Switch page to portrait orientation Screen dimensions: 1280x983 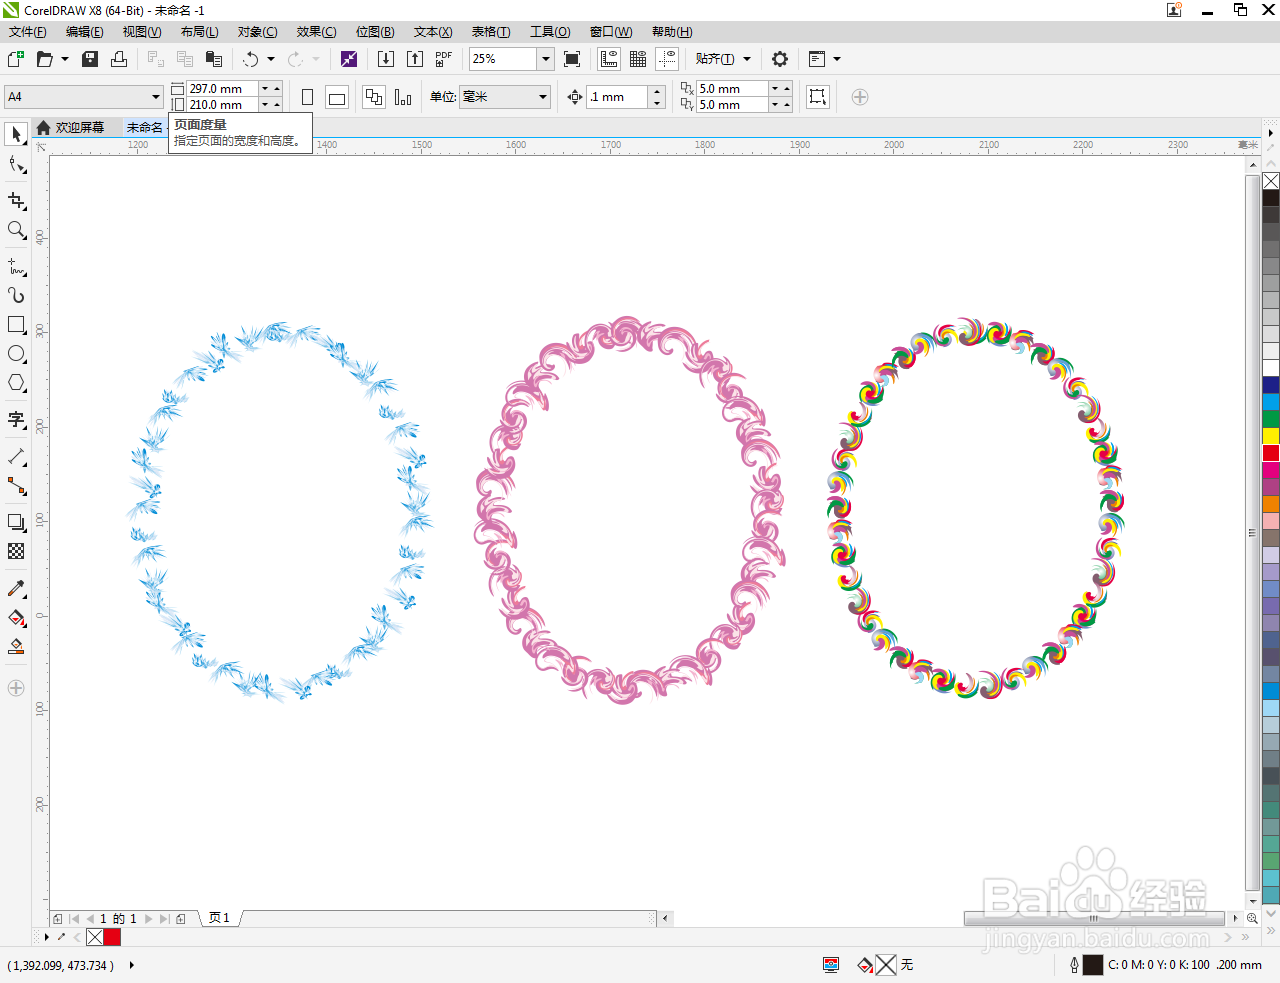point(308,97)
